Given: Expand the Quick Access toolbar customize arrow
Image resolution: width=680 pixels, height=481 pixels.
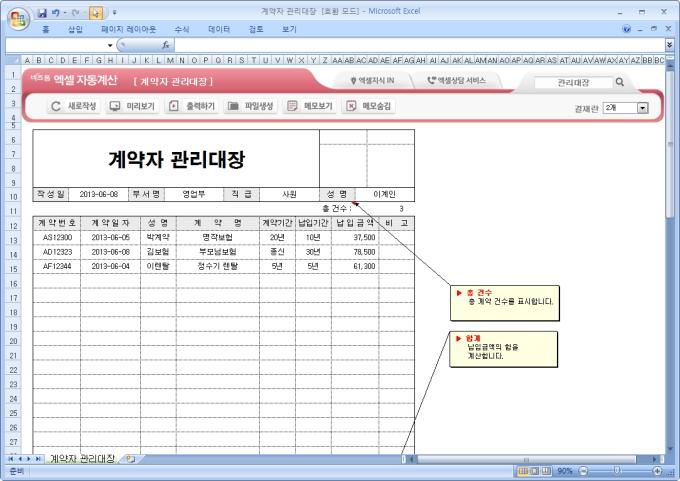Looking at the screenshot, I should click(x=114, y=13).
